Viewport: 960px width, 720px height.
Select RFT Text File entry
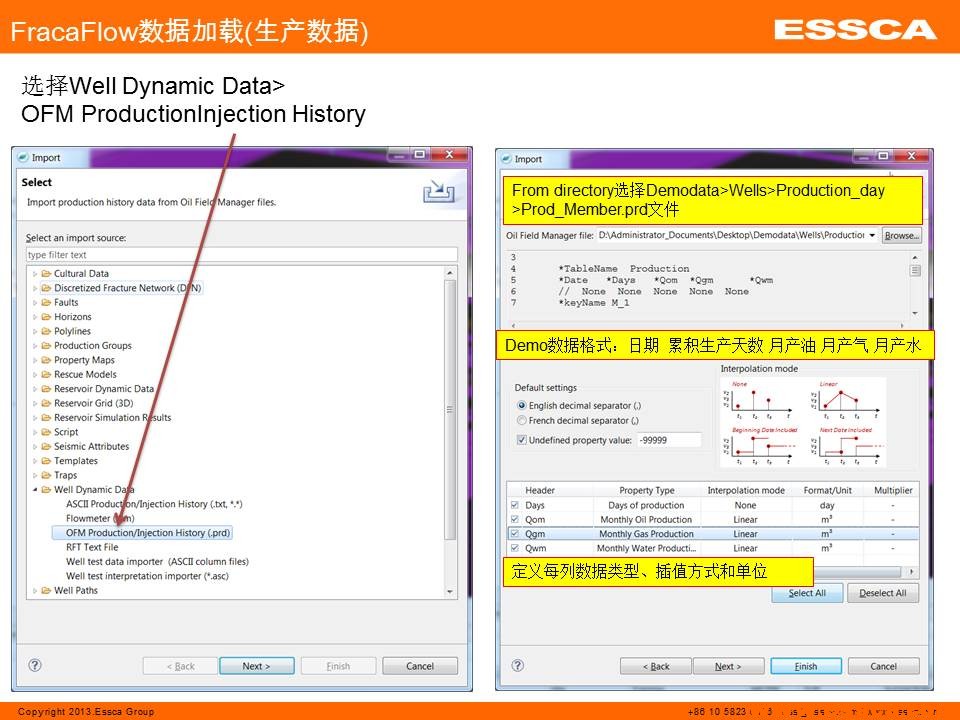tap(92, 547)
